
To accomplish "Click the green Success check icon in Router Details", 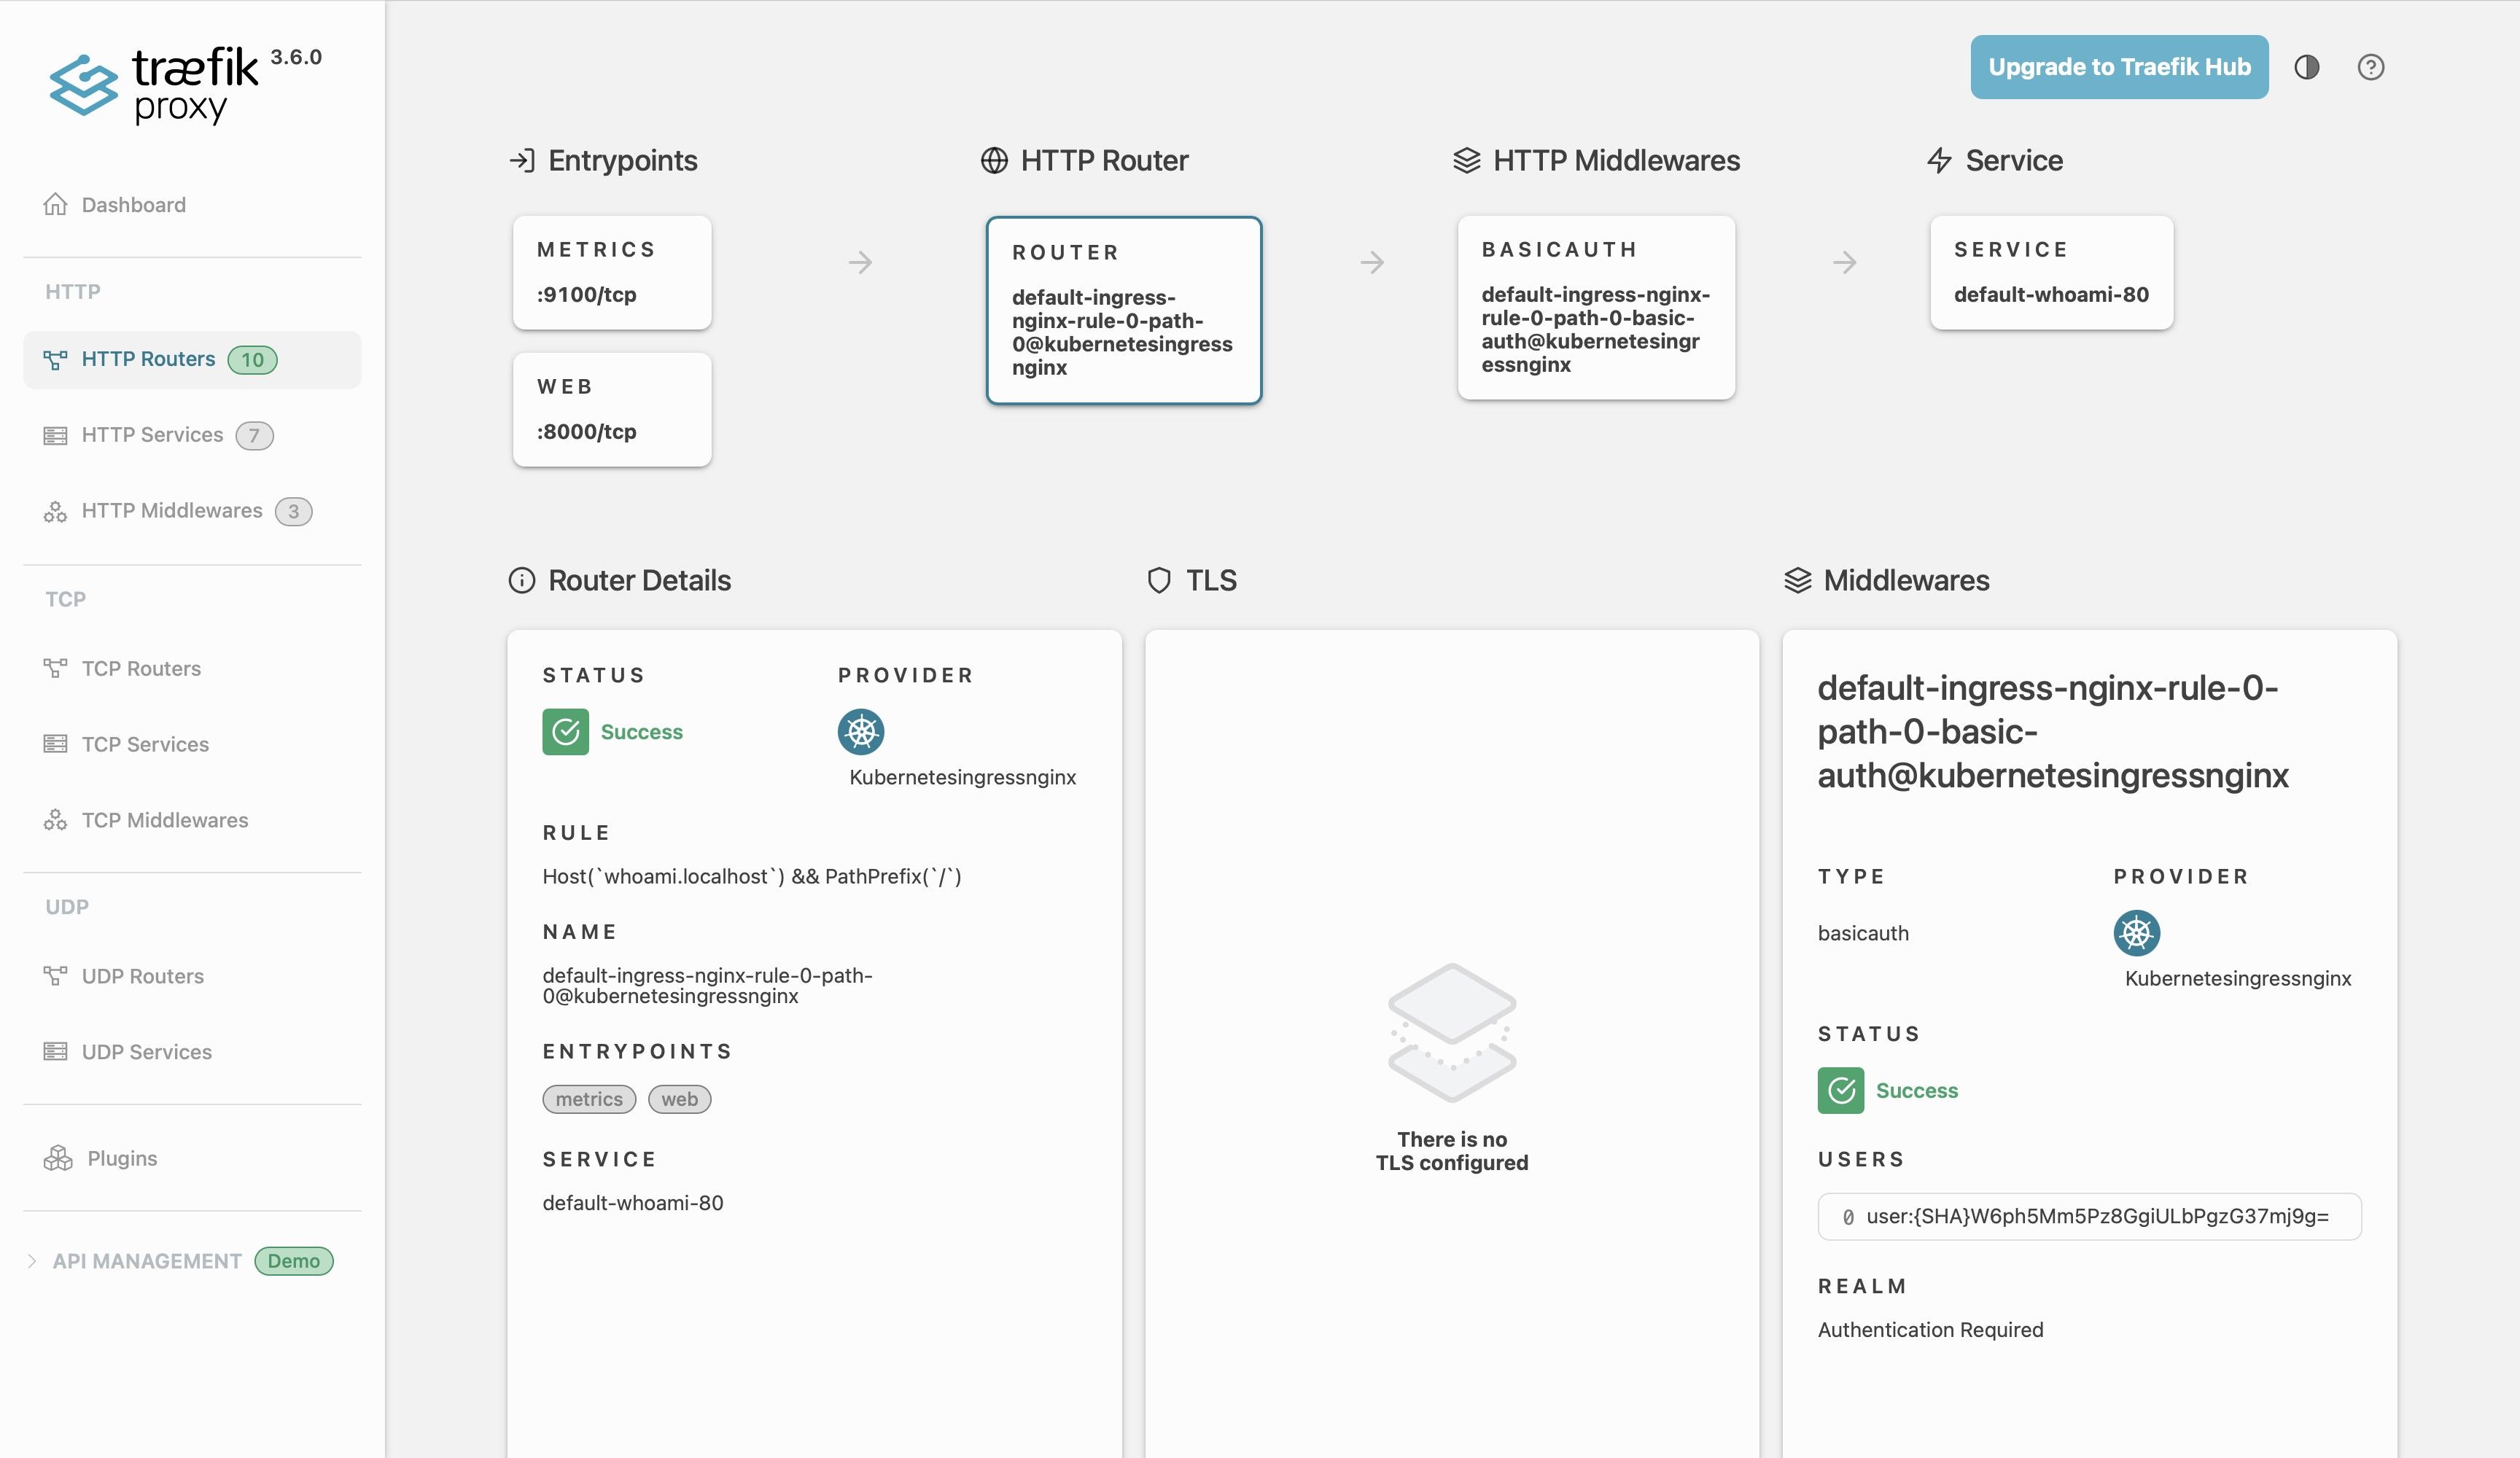I will (565, 732).
